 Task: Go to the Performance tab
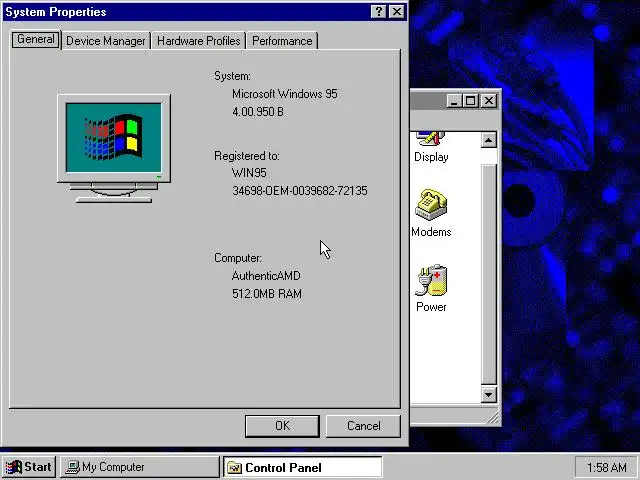(282, 41)
